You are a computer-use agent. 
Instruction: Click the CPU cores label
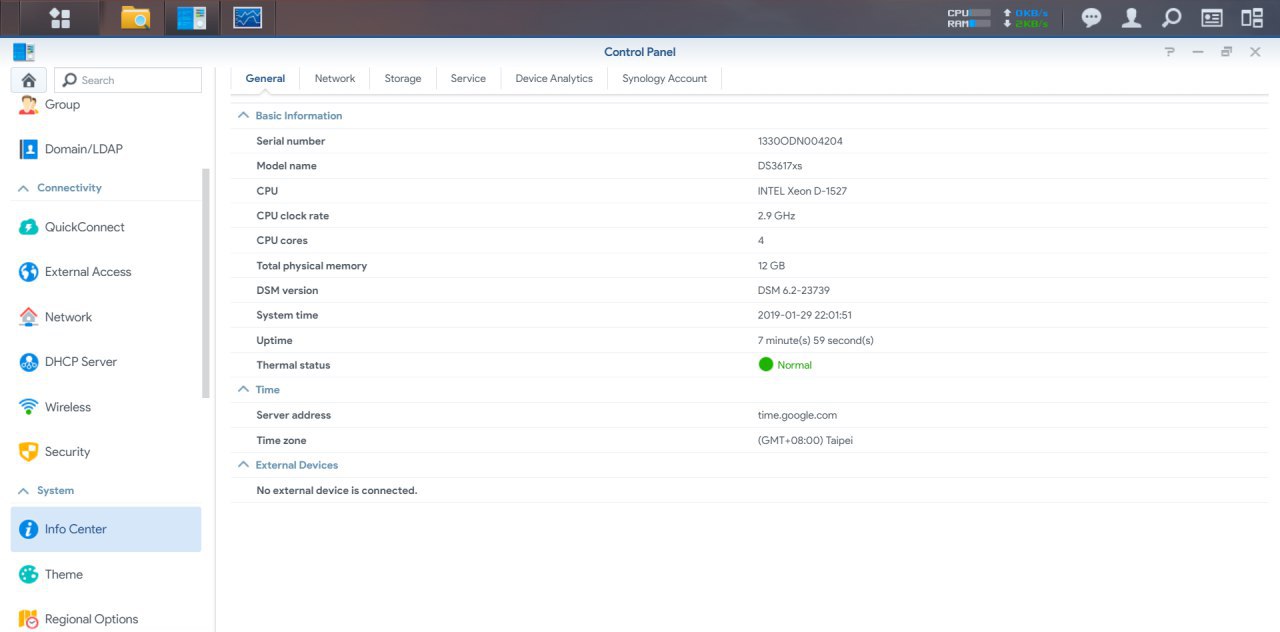(282, 241)
